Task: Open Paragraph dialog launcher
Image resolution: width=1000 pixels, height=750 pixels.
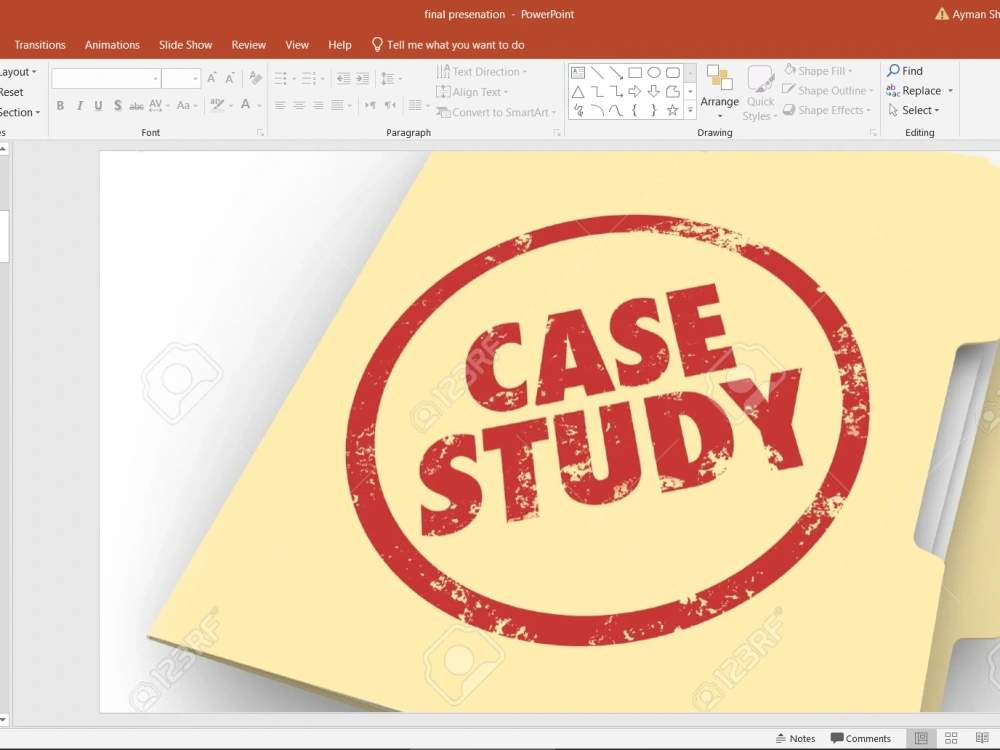Action: pos(557,133)
